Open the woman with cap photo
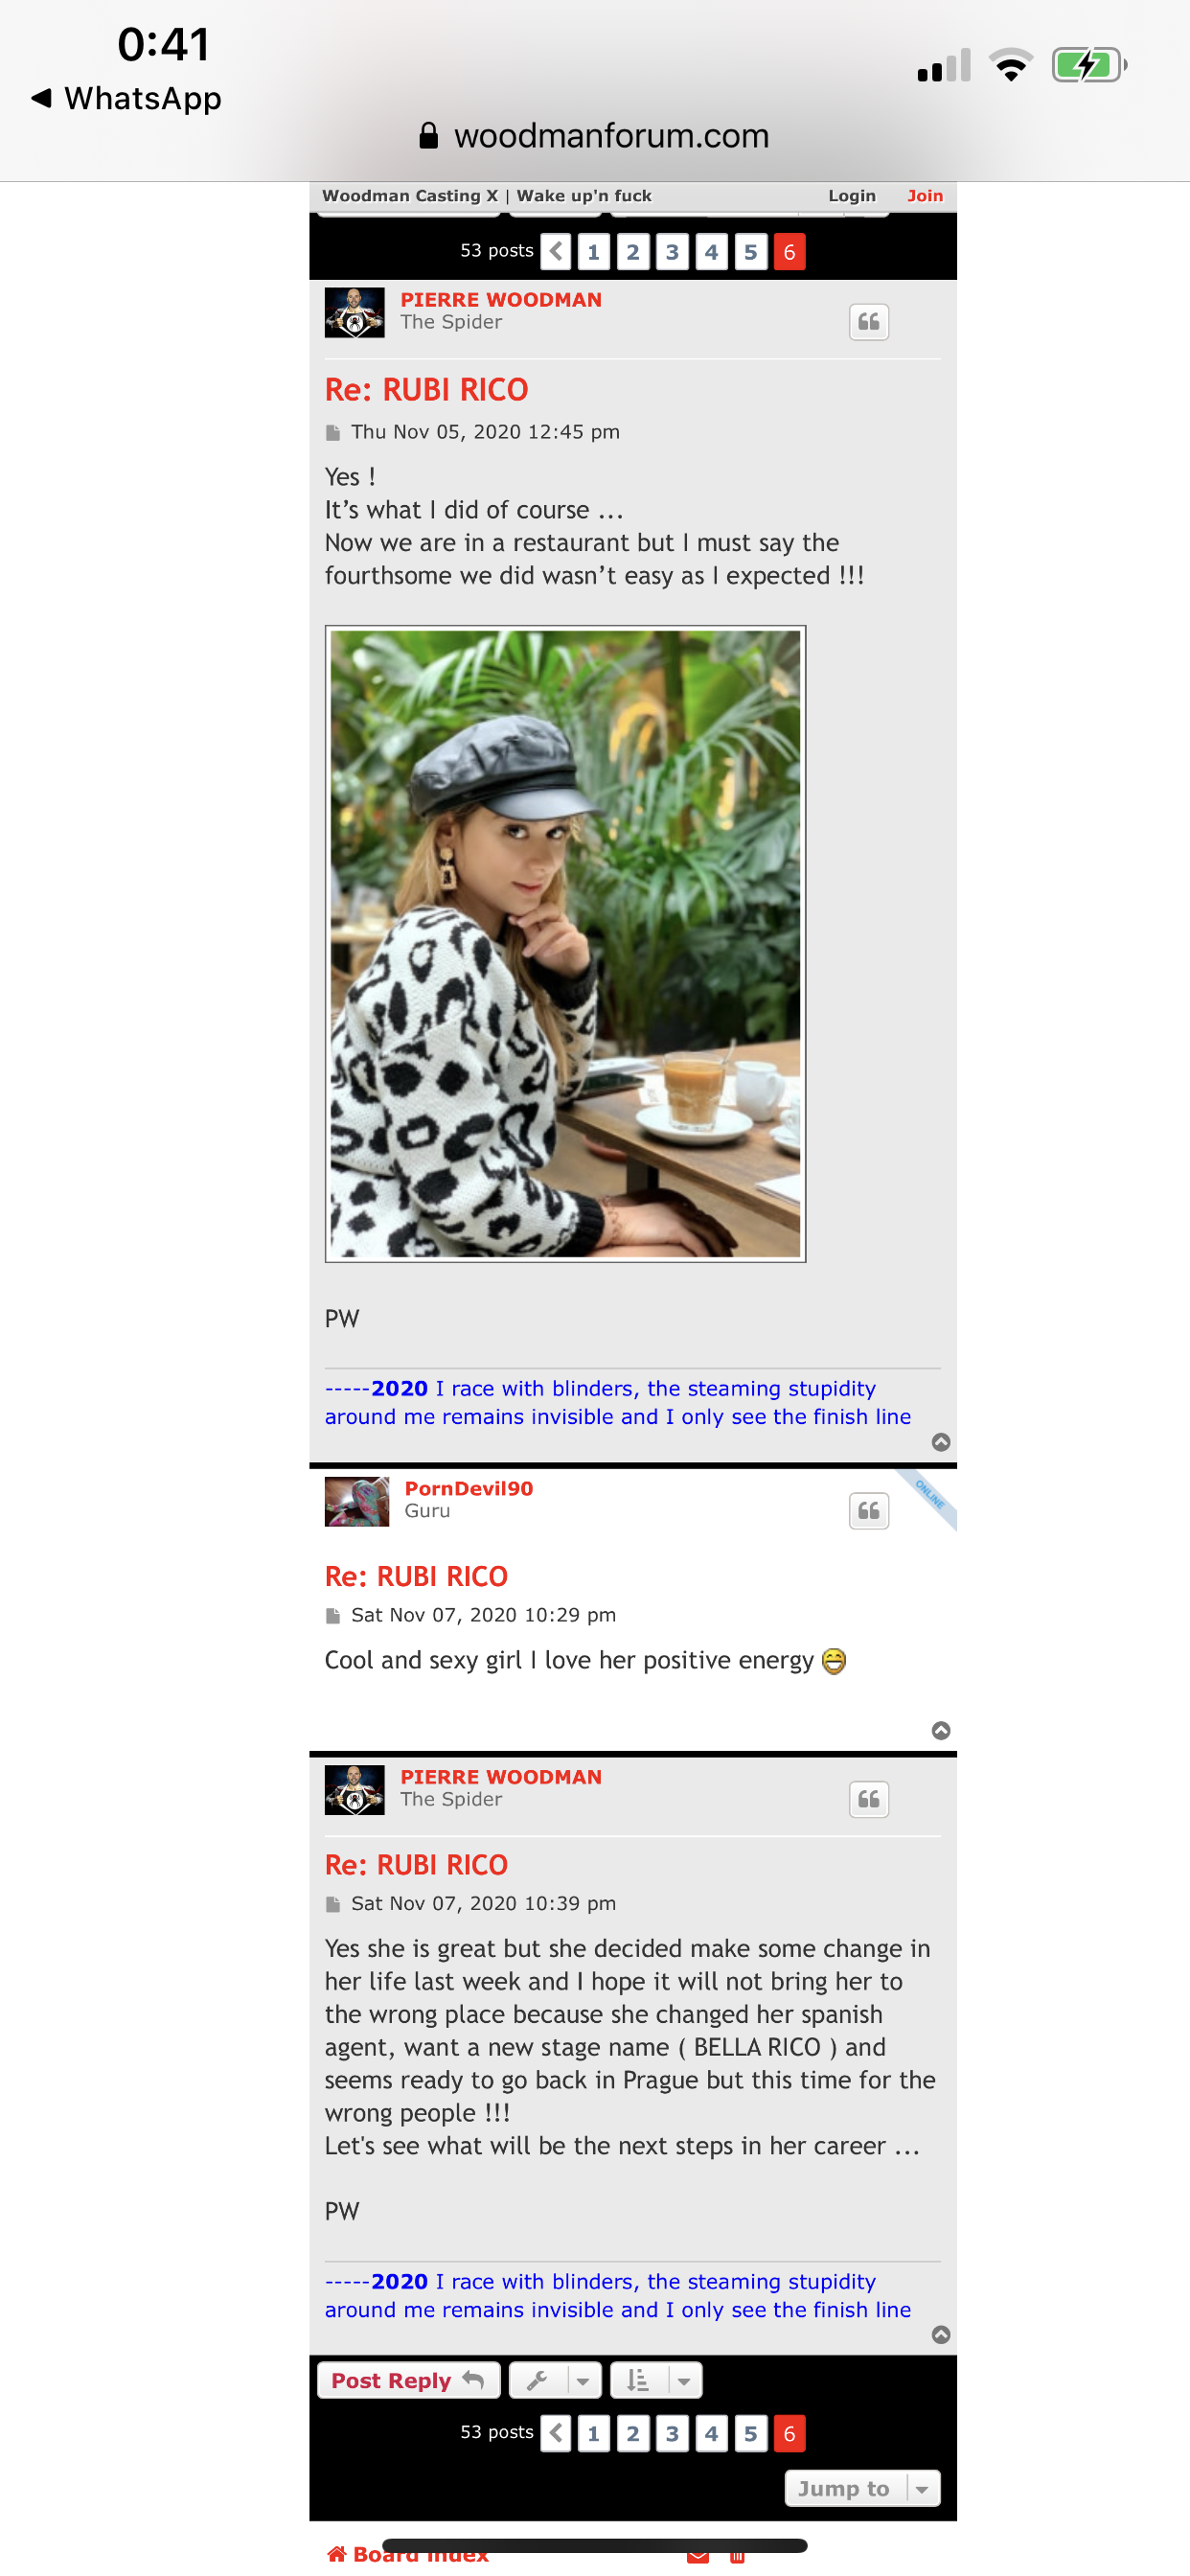1190x2576 pixels. point(565,943)
